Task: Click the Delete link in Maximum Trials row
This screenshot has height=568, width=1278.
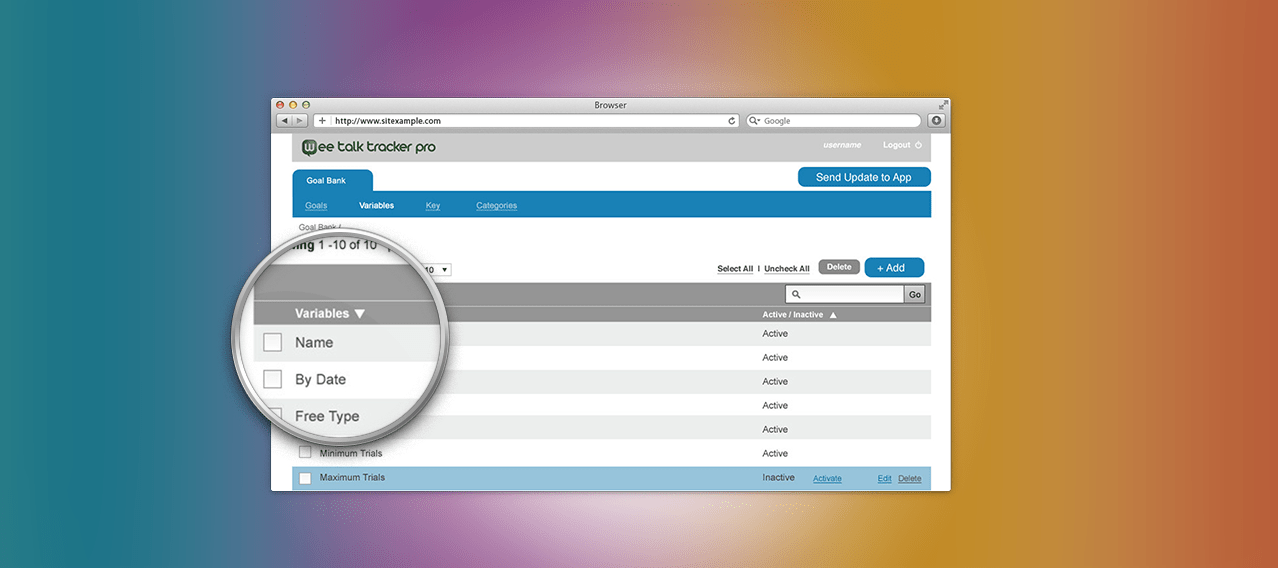Action: coord(910,479)
